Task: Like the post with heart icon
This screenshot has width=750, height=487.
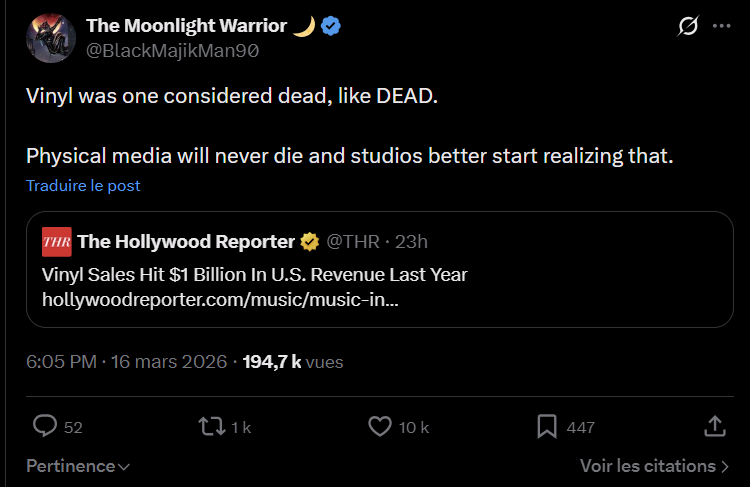Action: [x=380, y=427]
